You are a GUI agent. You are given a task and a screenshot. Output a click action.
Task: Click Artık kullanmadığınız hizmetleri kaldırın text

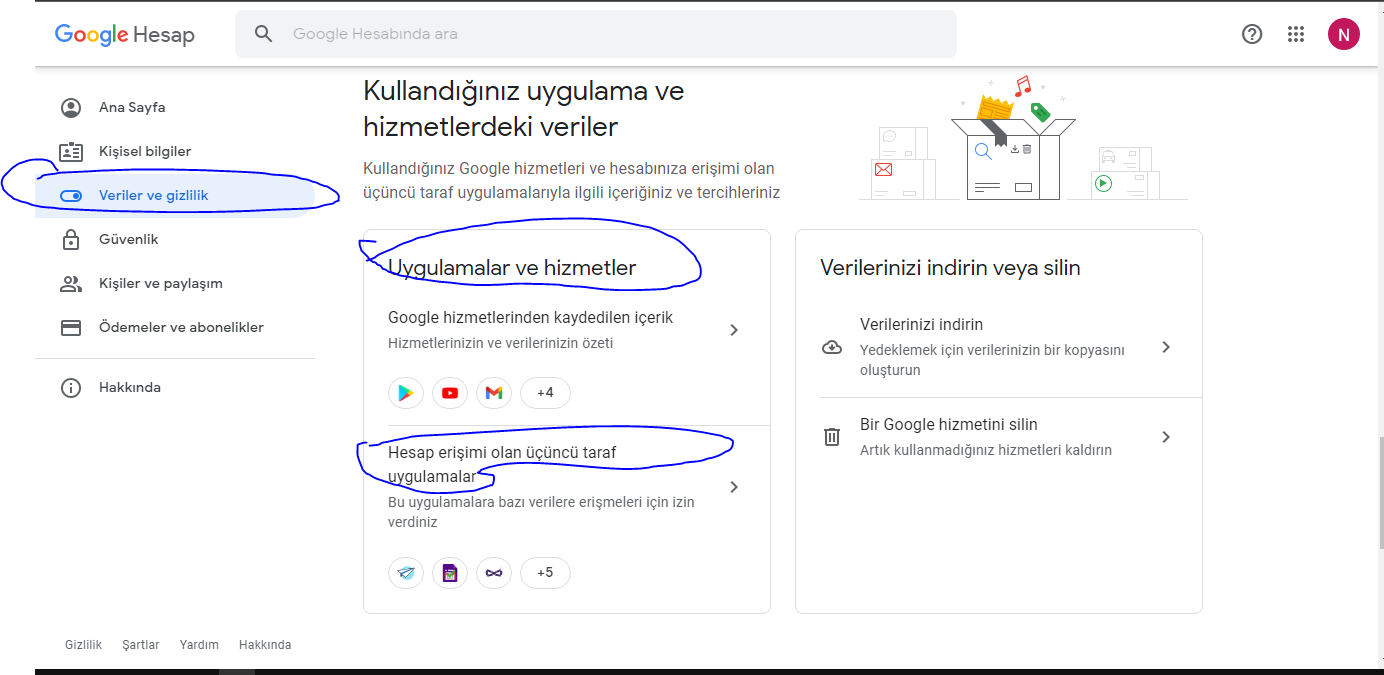986,450
